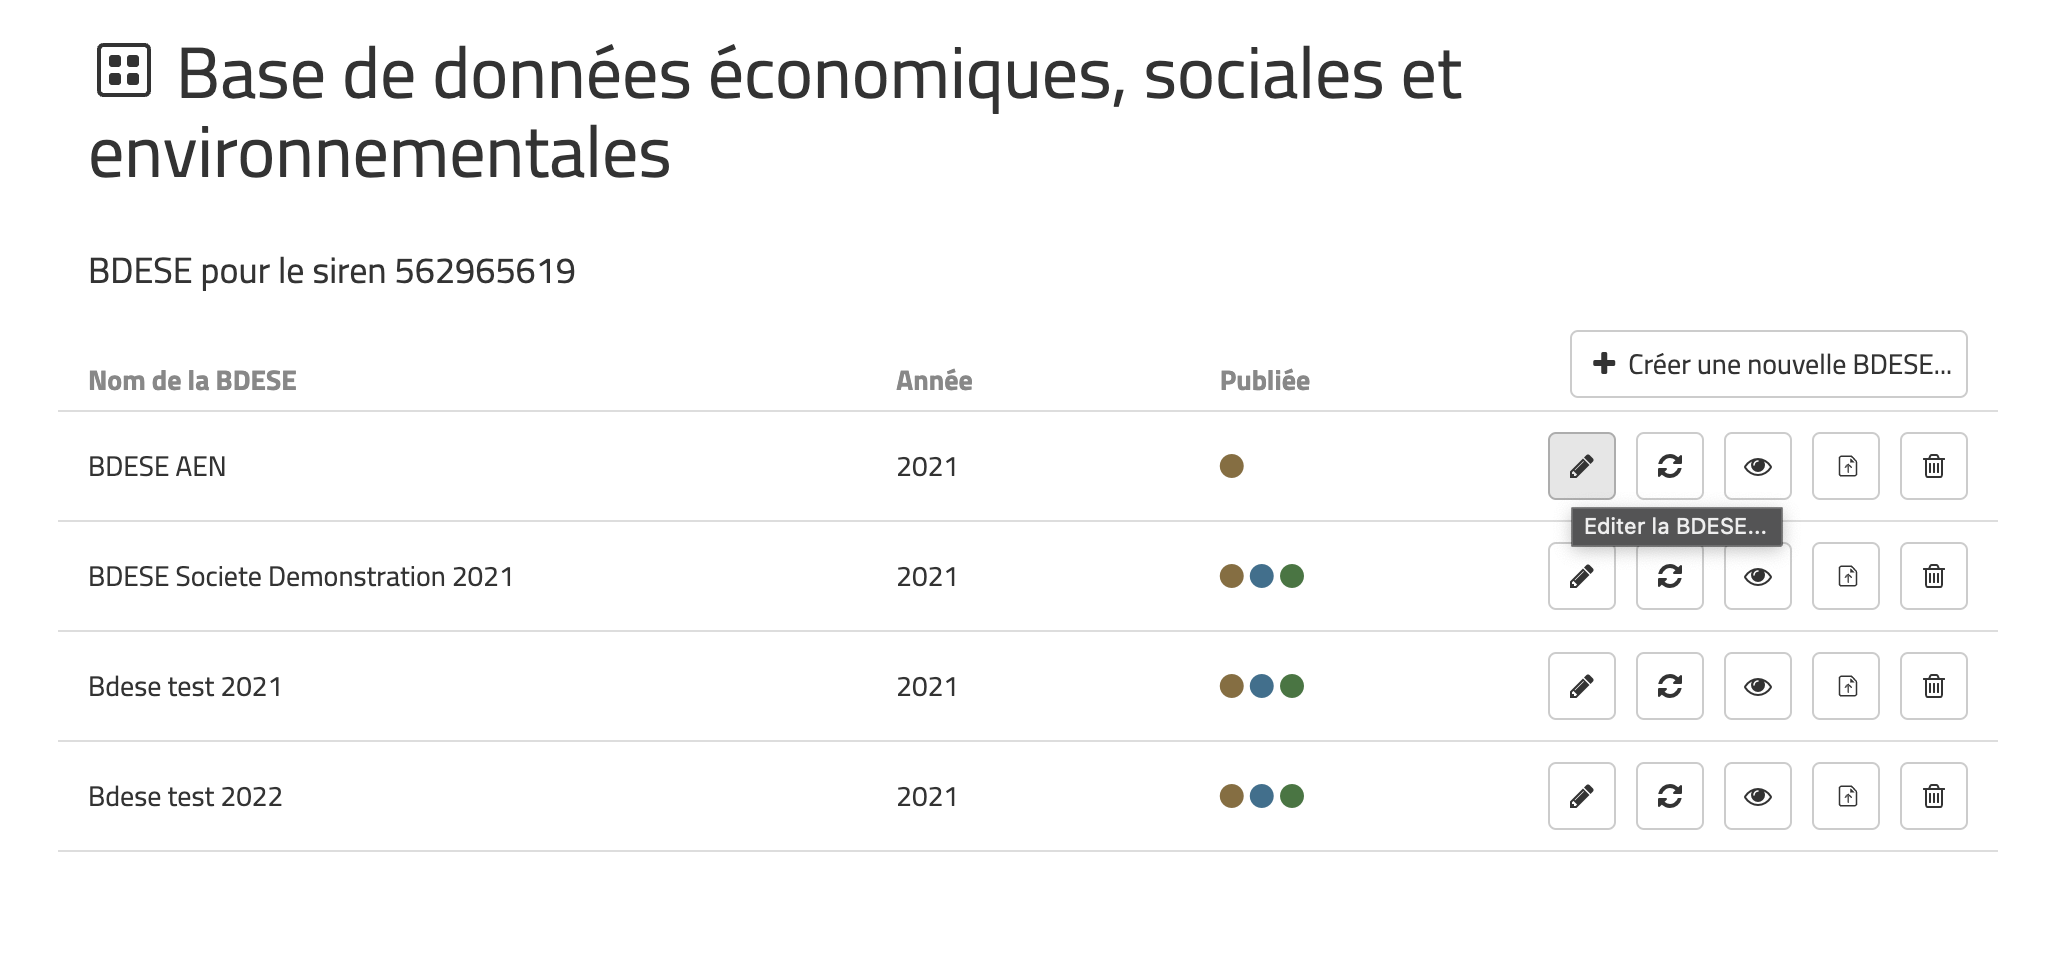Viewport: 2048px width, 956px height.
Task: Edit the BDESE AEN entry with pencil icon
Action: (x=1581, y=466)
